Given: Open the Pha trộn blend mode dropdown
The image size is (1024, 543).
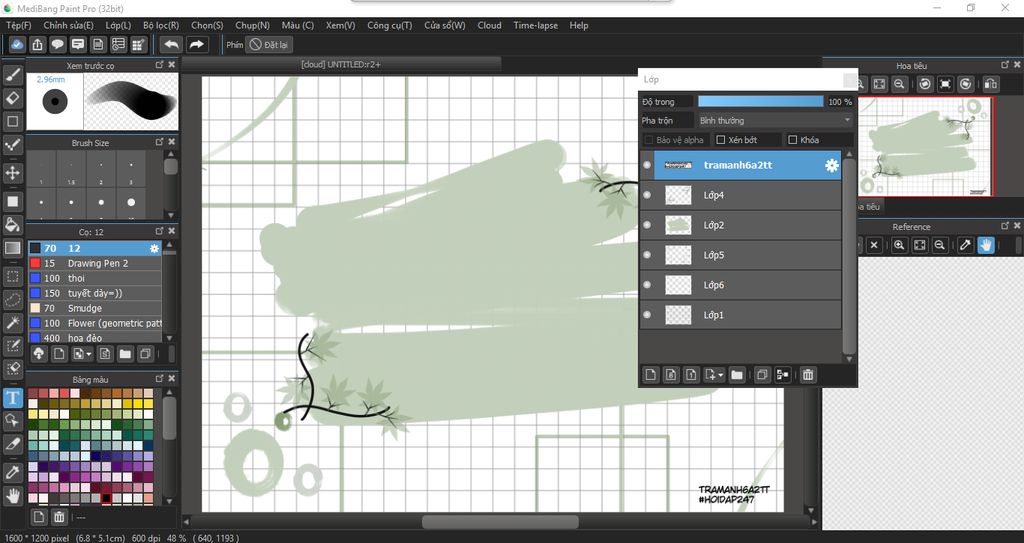Looking at the screenshot, I should pyautogui.click(x=775, y=120).
